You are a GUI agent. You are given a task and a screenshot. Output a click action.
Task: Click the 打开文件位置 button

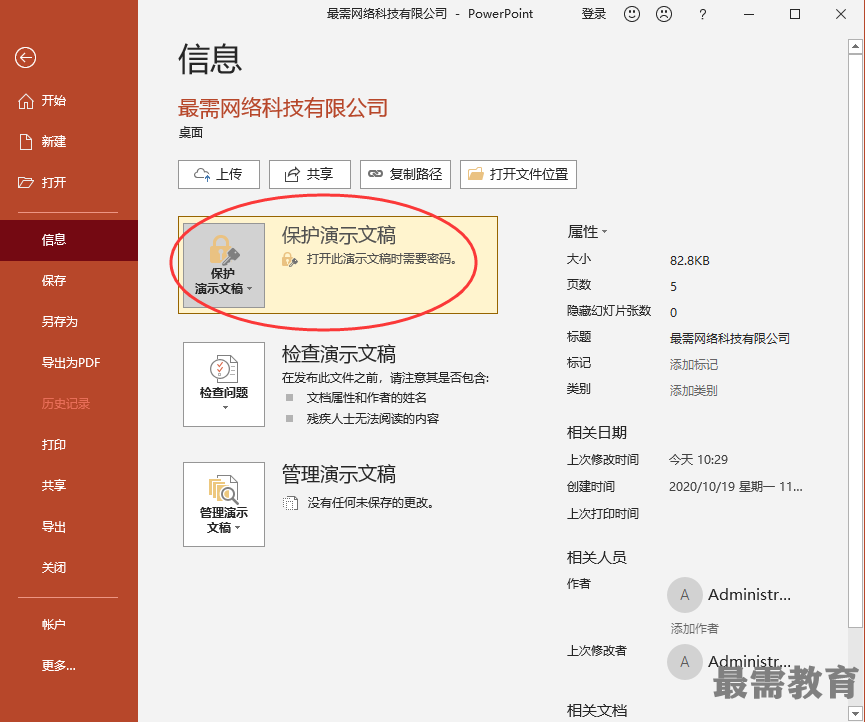point(519,174)
